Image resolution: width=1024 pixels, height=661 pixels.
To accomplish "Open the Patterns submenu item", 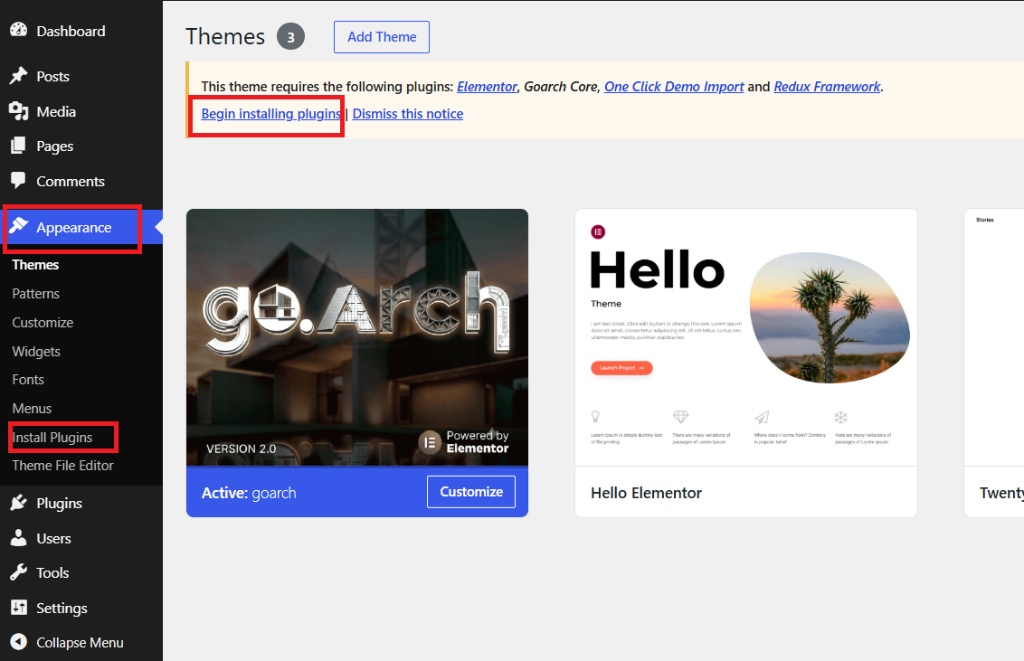I will [35, 294].
